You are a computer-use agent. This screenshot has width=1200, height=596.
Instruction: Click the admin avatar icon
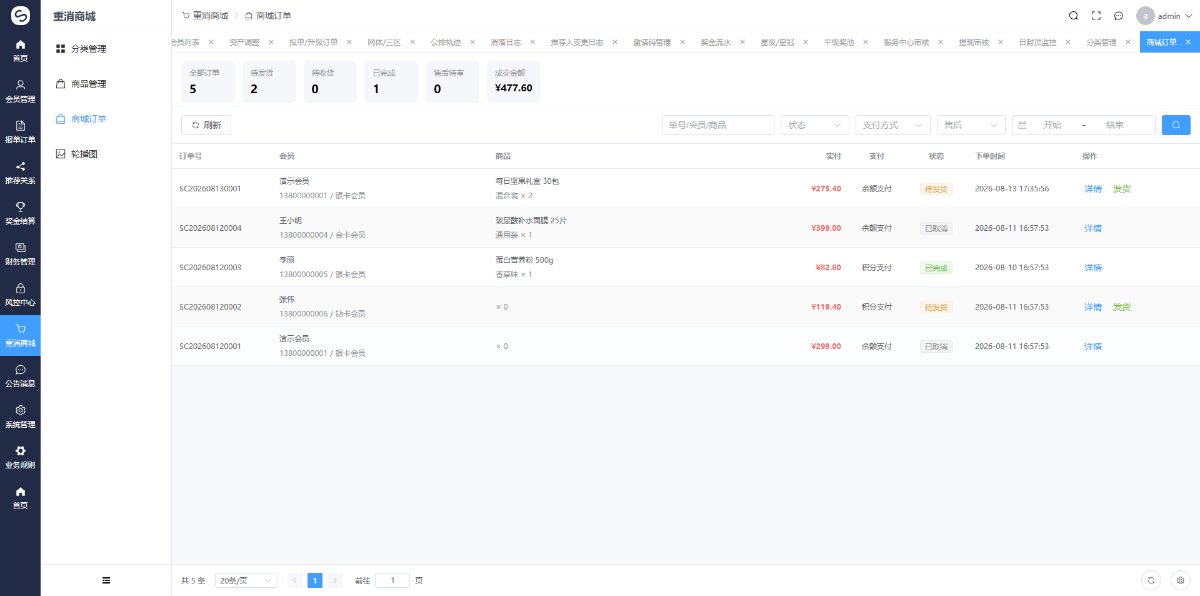pos(1145,15)
